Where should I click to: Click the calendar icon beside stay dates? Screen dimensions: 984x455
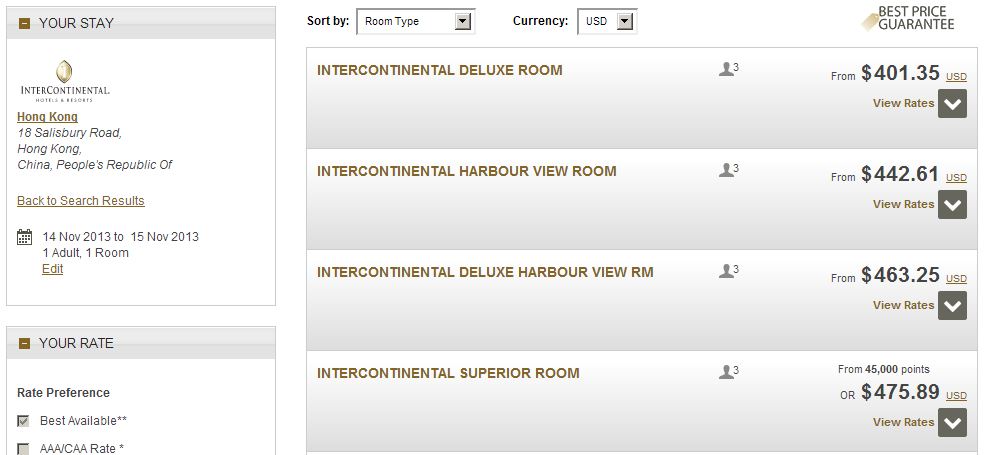pyautogui.click(x=24, y=237)
